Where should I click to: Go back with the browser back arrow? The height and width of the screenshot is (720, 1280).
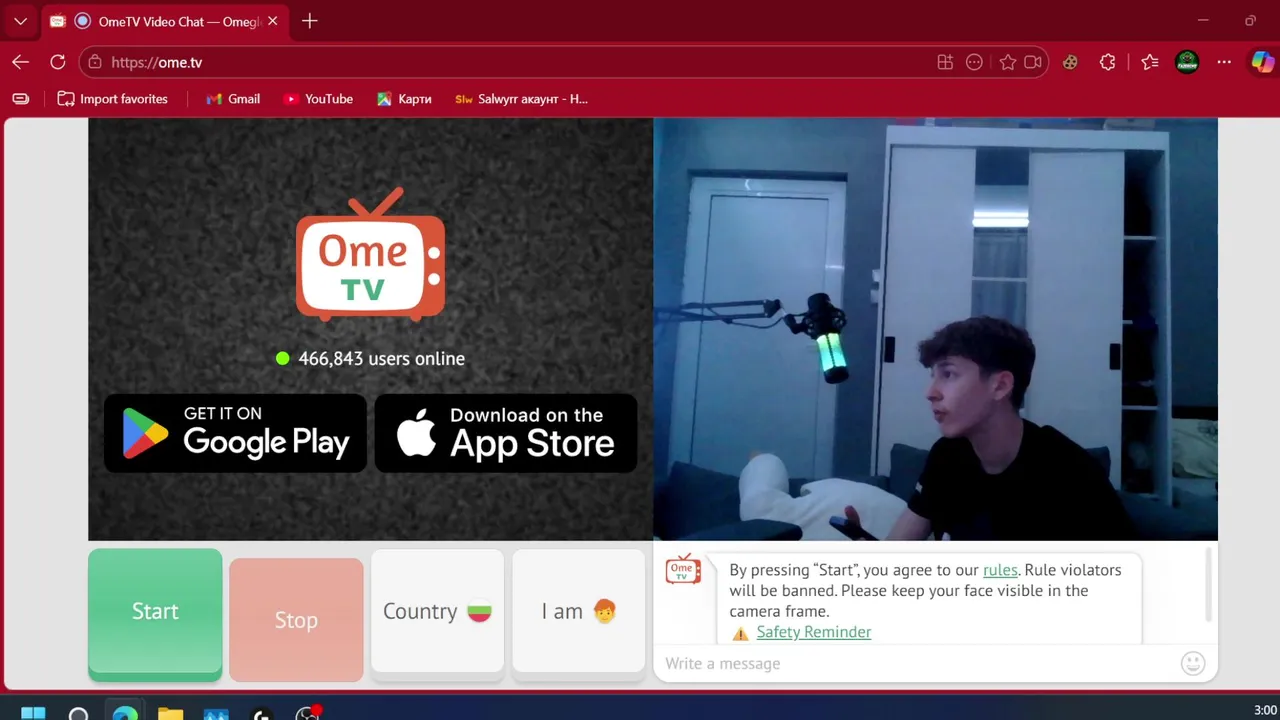[x=21, y=62]
